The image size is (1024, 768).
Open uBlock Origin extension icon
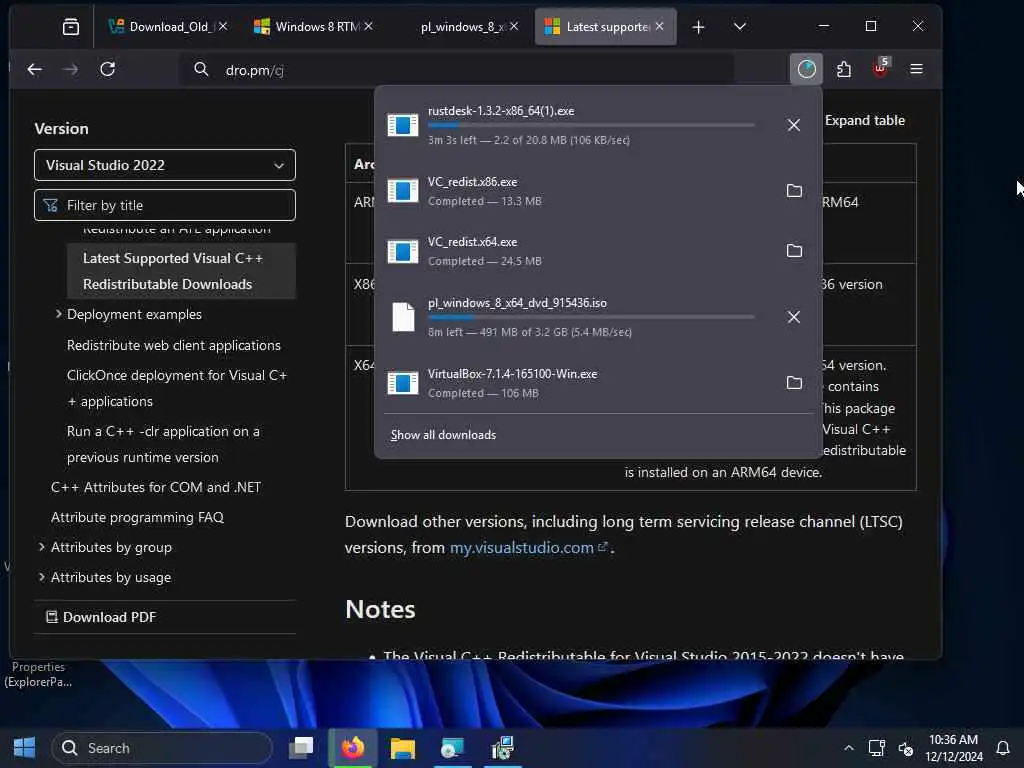pyautogui.click(x=881, y=68)
